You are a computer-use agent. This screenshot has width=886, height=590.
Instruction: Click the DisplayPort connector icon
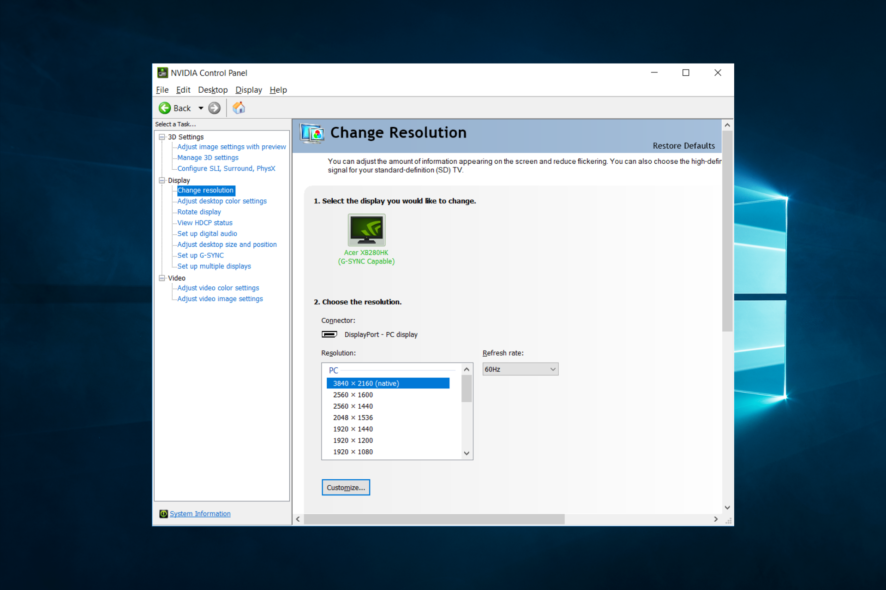click(329, 335)
